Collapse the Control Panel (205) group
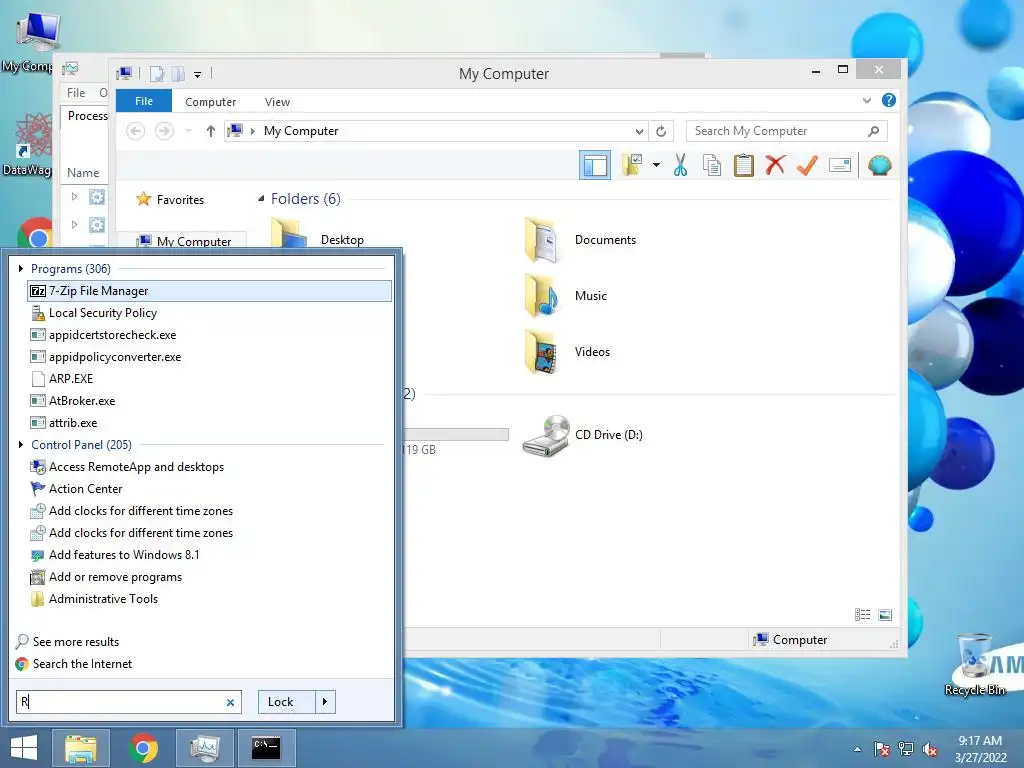 [21, 445]
